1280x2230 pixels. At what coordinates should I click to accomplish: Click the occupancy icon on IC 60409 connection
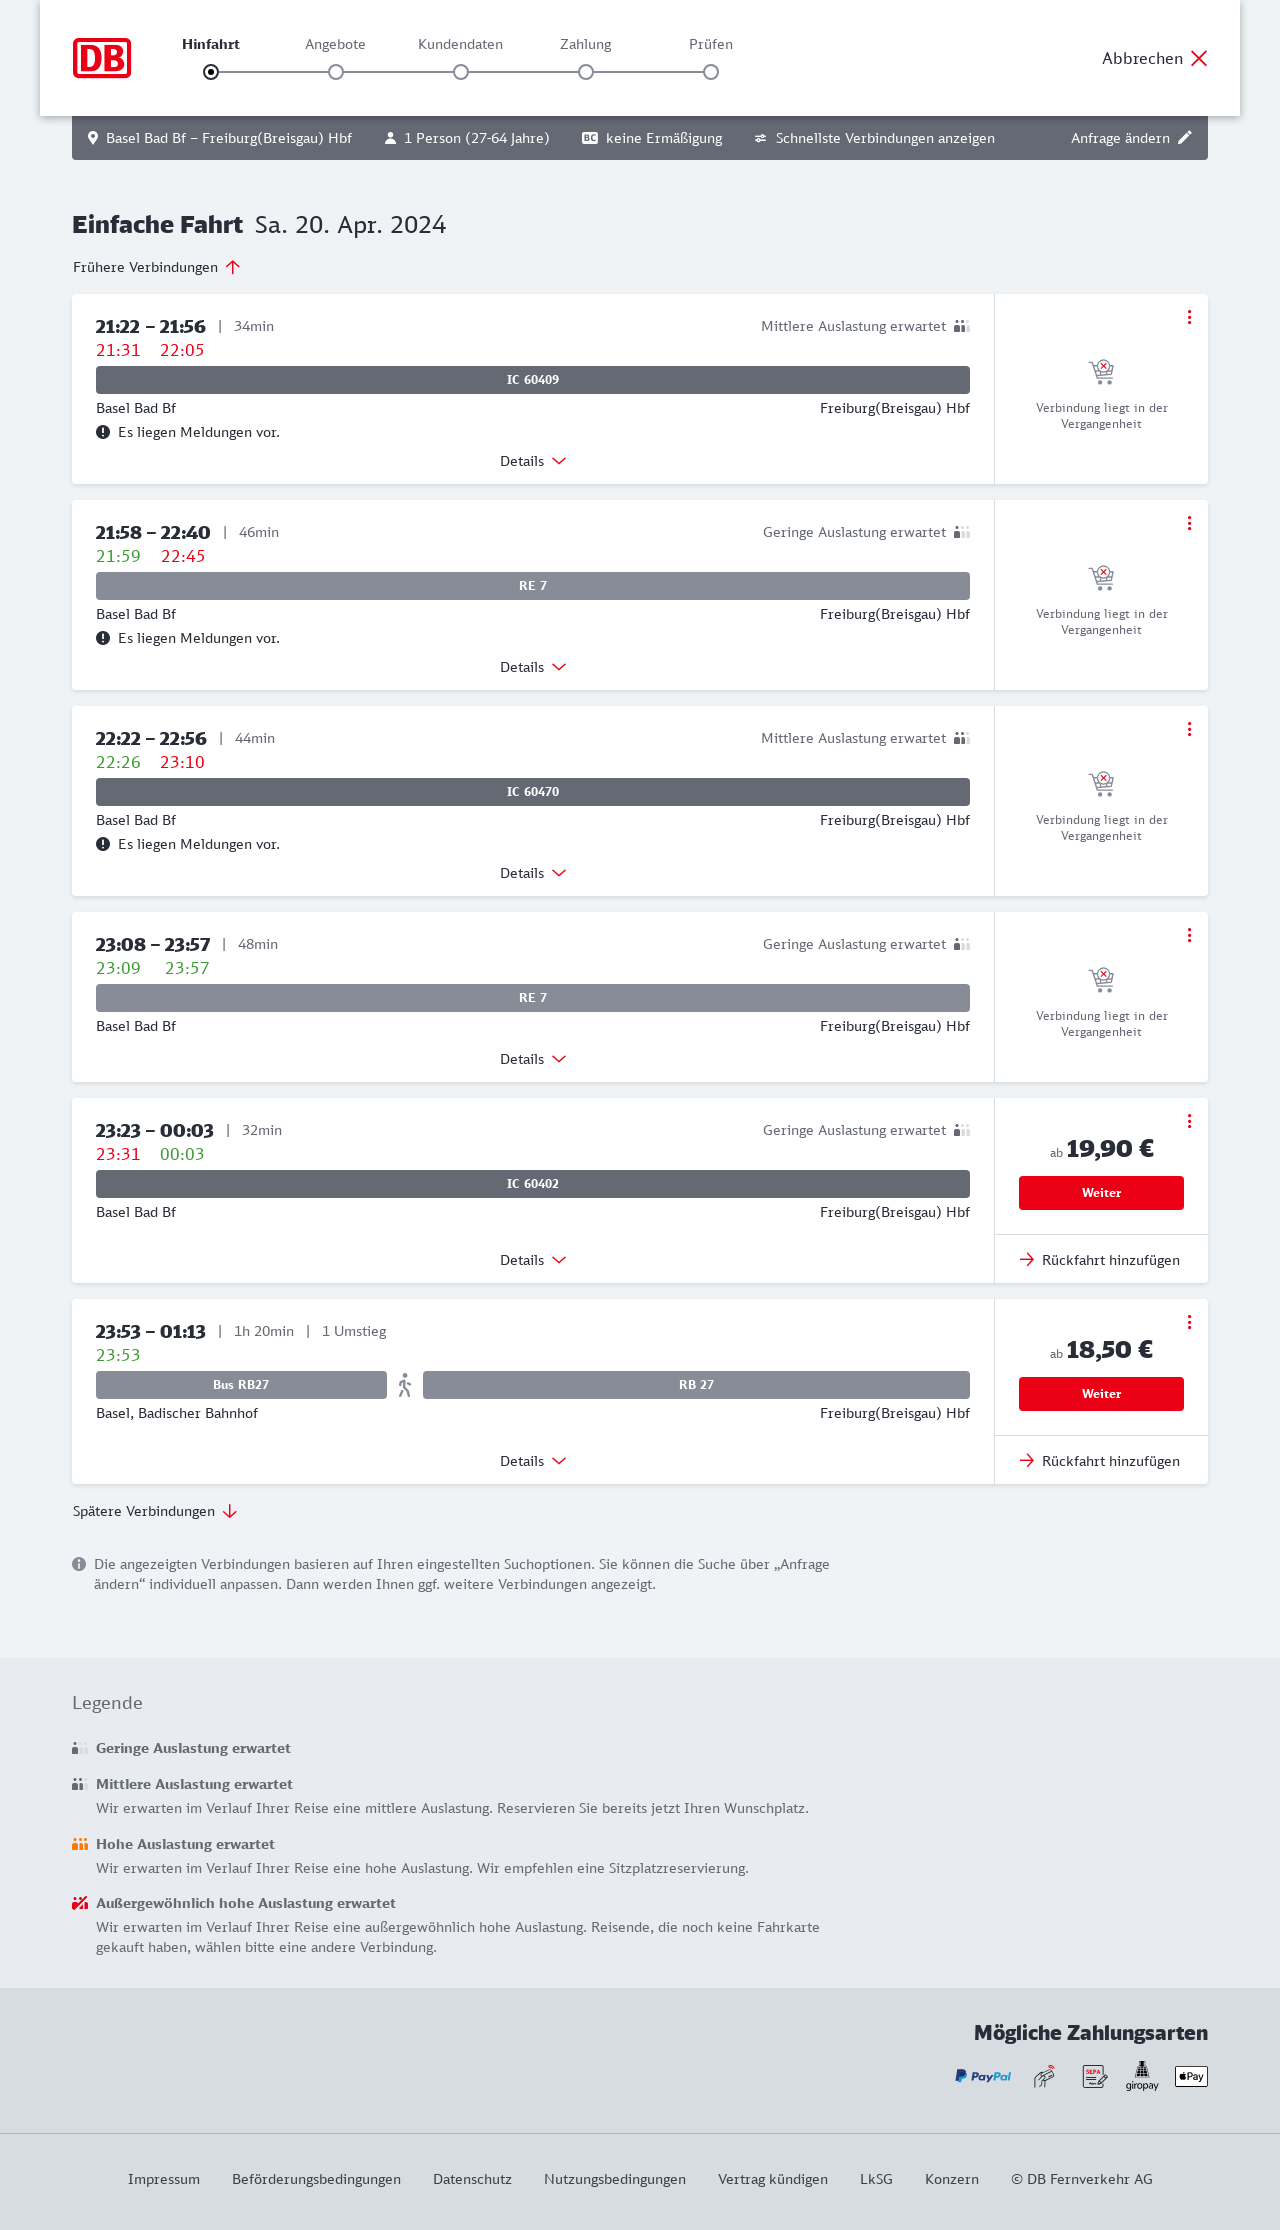point(962,326)
